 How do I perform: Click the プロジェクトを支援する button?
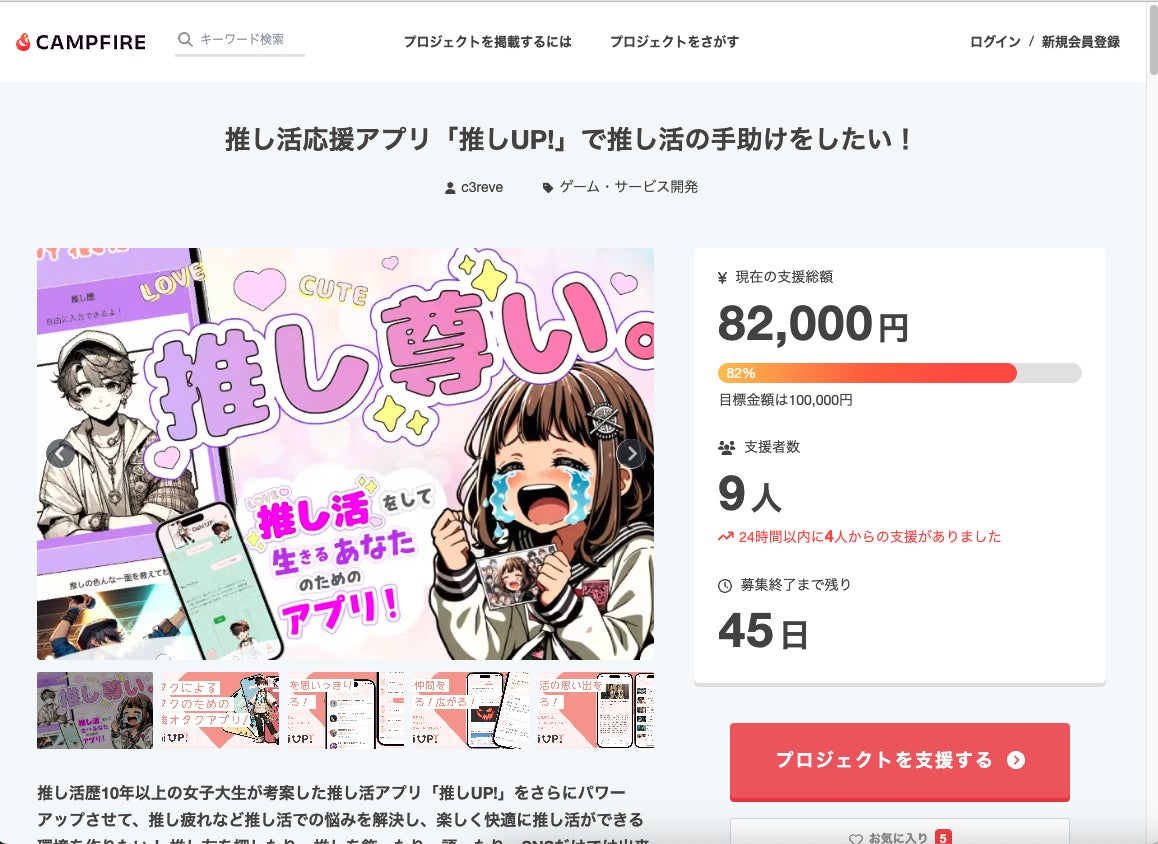coord(900,761)
